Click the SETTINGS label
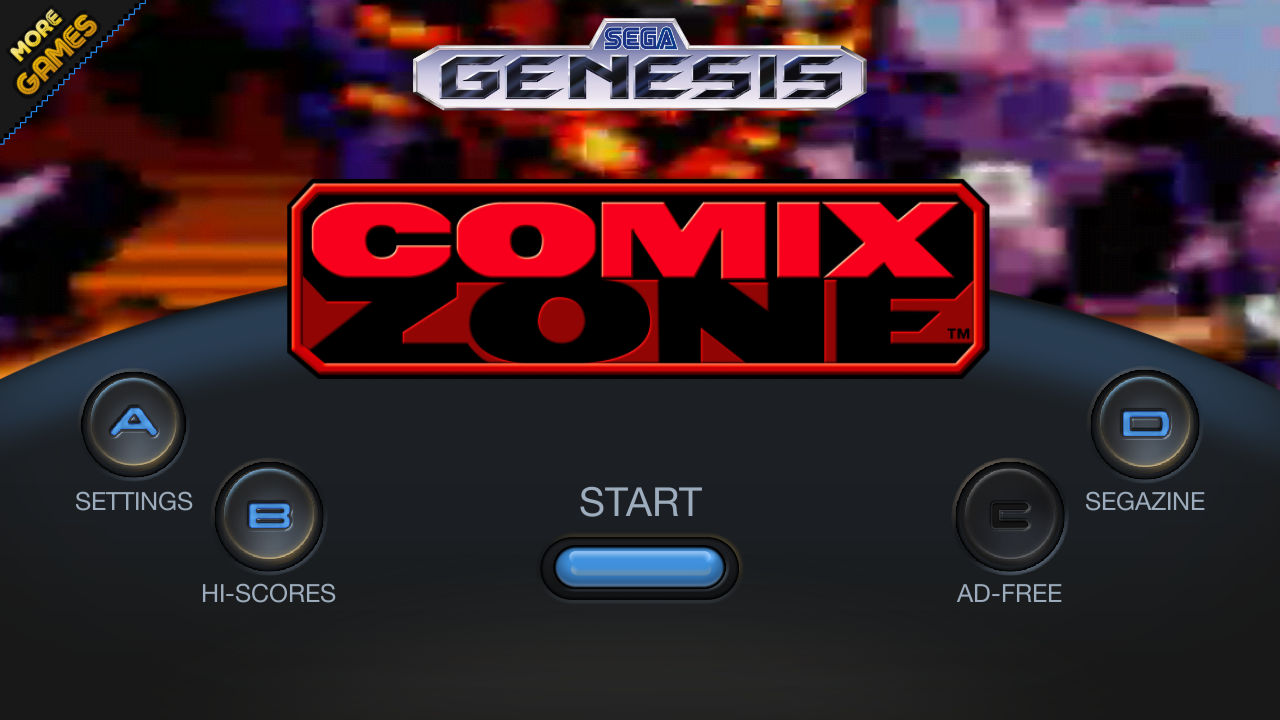Screen dimensions: 1280x720 [134, 501]
